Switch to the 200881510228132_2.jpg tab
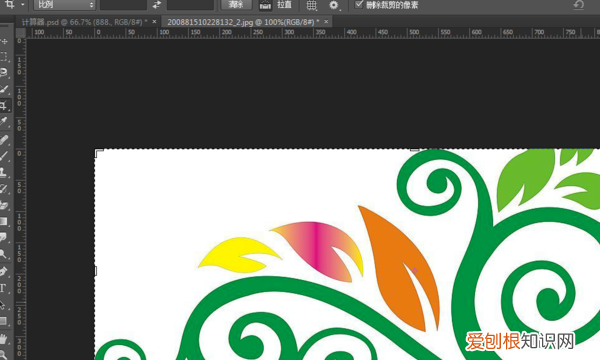 (243, 22)
